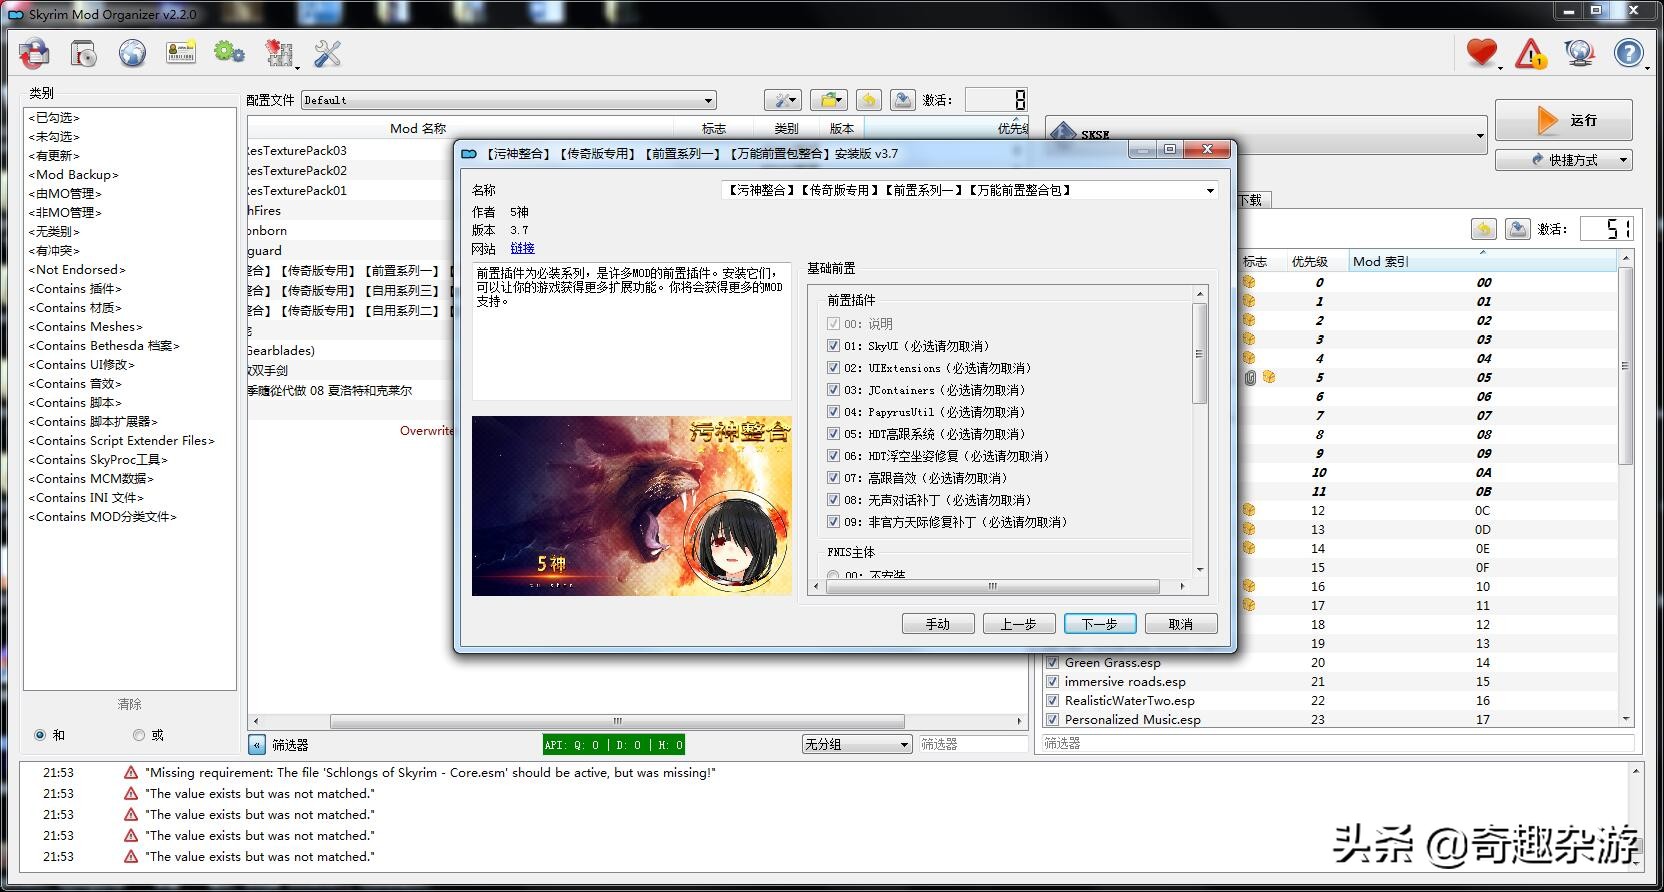Click mod list create backup icon
The width and height of the screenshot is (1664, 892).
tap(902, 100)
